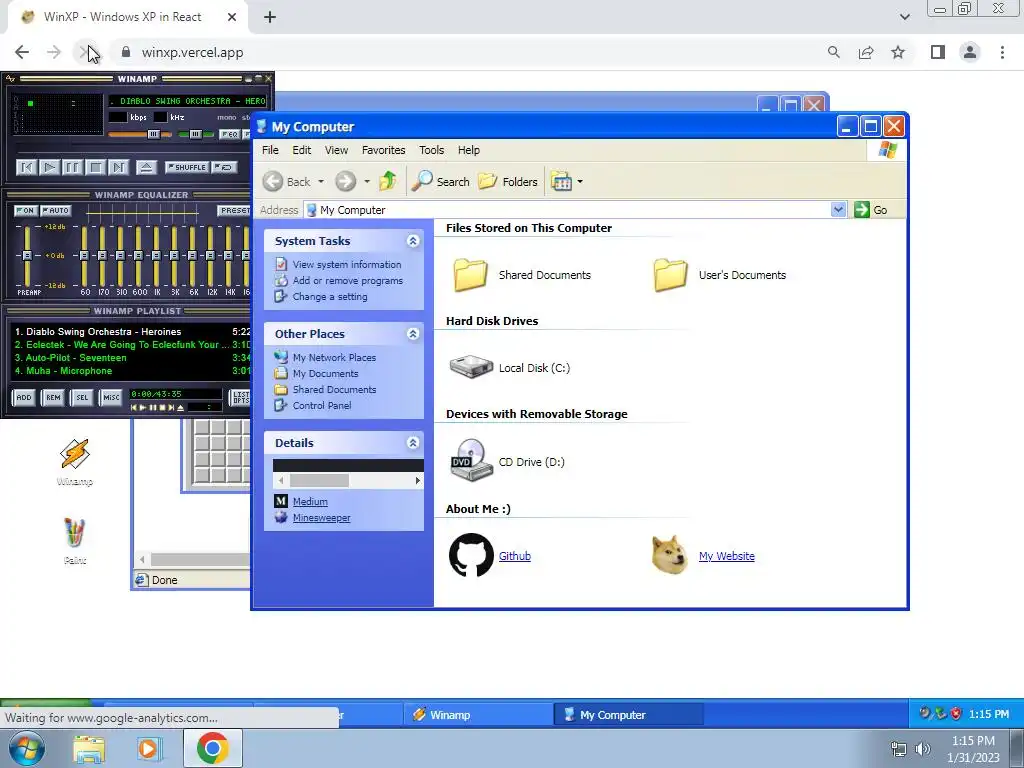Pause playback in Winamp
The height and width of the screenshot is (768, 1024).
click(x=72, y=168)
